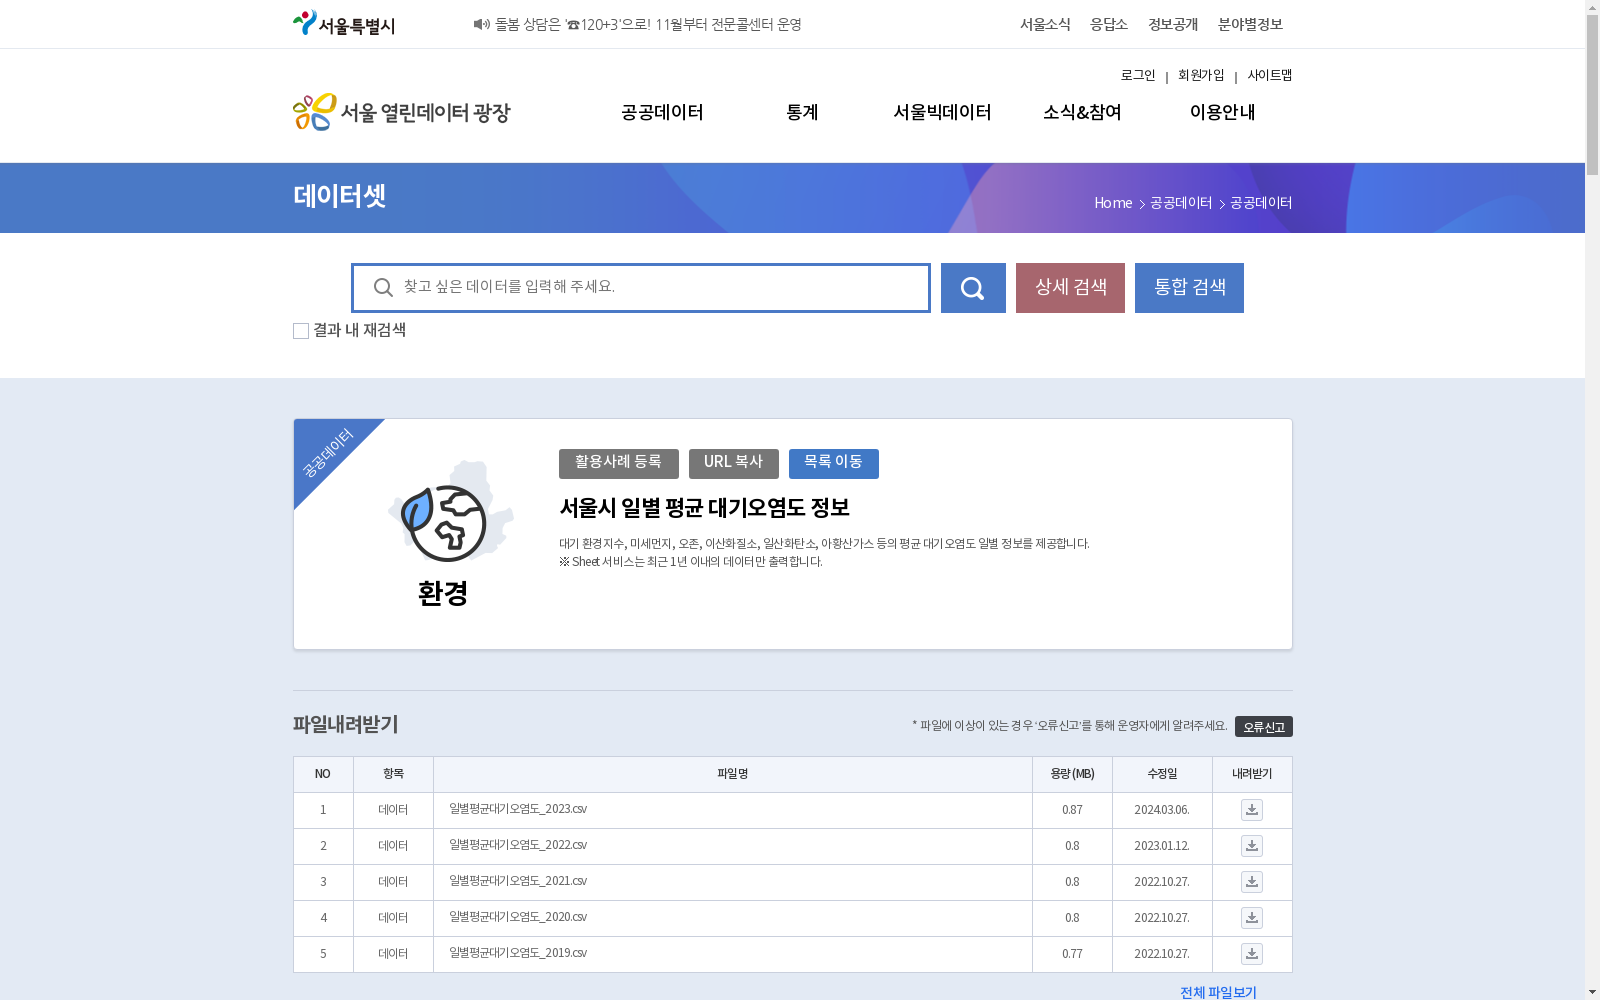Click the 활용사례 등록 button
The width and height of the screenshot is (1600, 1000).
[x=619, y=464]
